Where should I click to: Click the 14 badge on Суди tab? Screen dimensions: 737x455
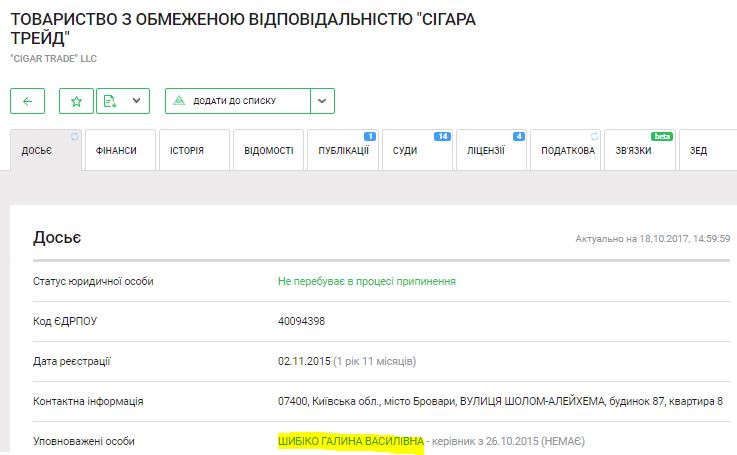[x=442, y=136]
